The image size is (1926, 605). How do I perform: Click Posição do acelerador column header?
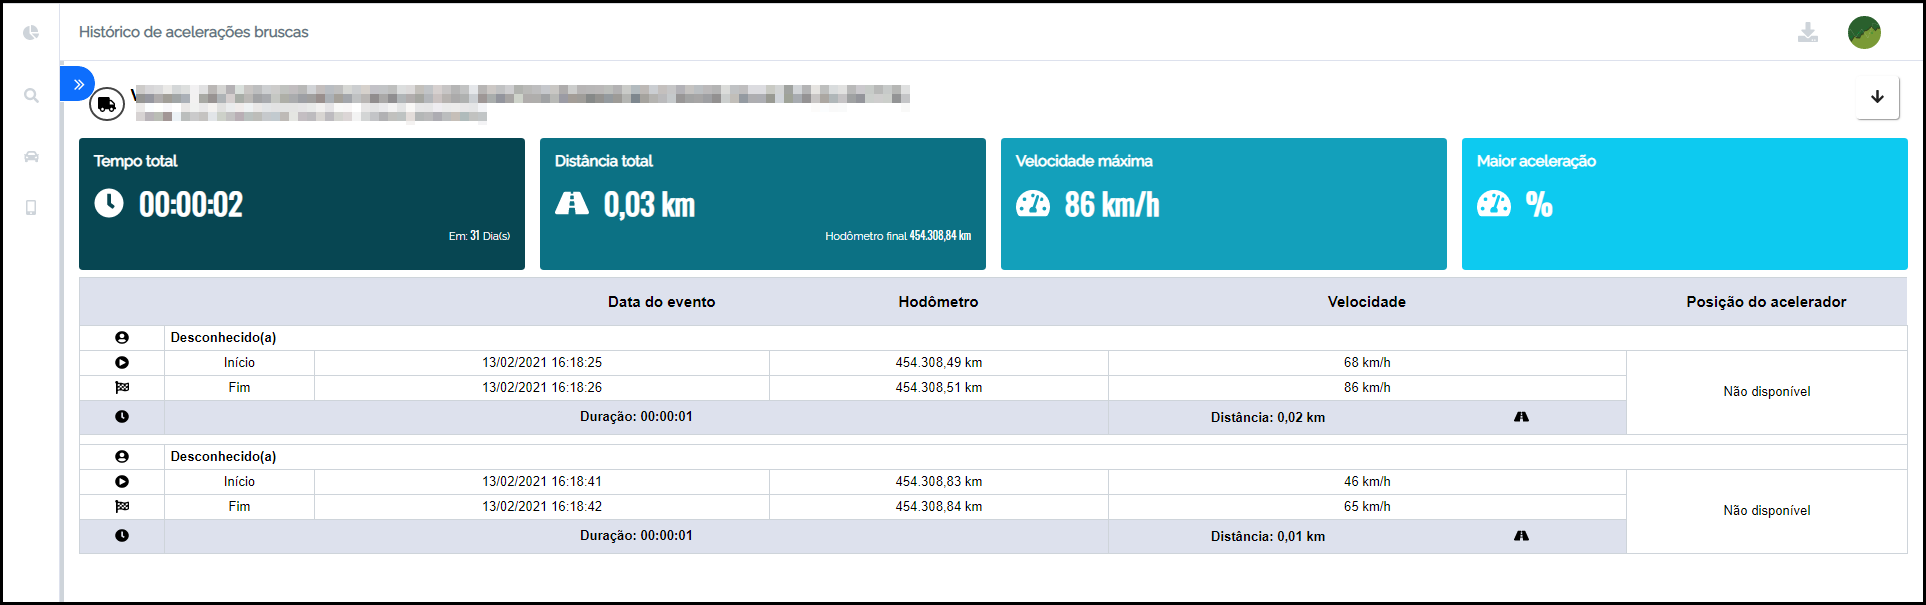[1766, 302]
